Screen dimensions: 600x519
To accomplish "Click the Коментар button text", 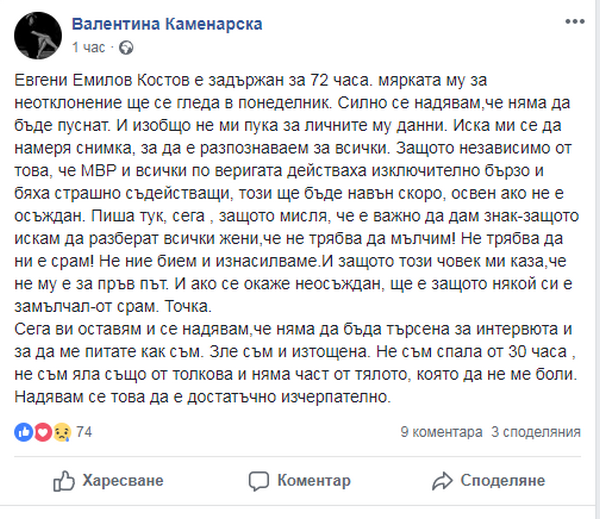I will tap(314, 481).
